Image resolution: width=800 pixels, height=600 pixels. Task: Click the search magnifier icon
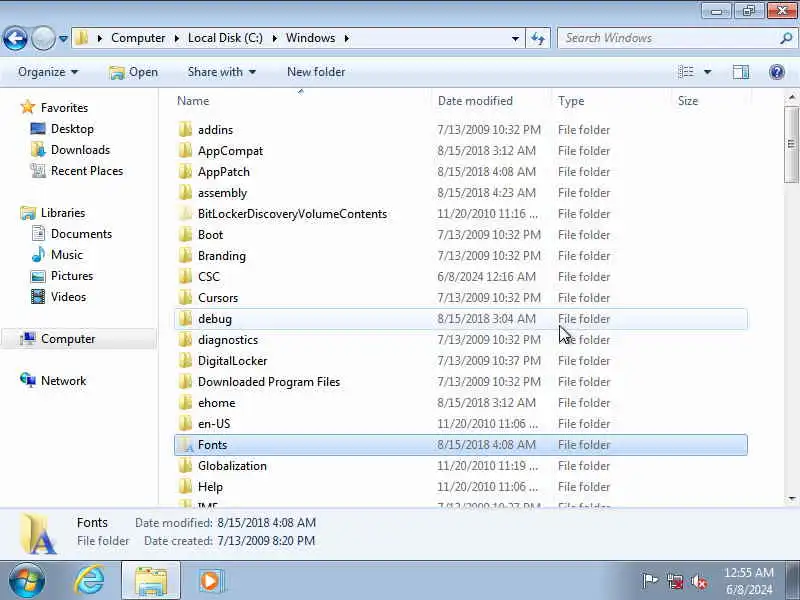tap(786, 38)
